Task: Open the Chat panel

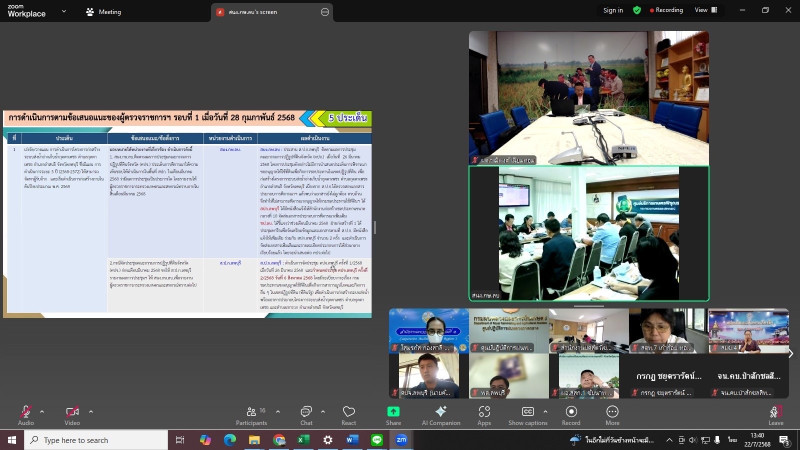Action: [306, 412]
